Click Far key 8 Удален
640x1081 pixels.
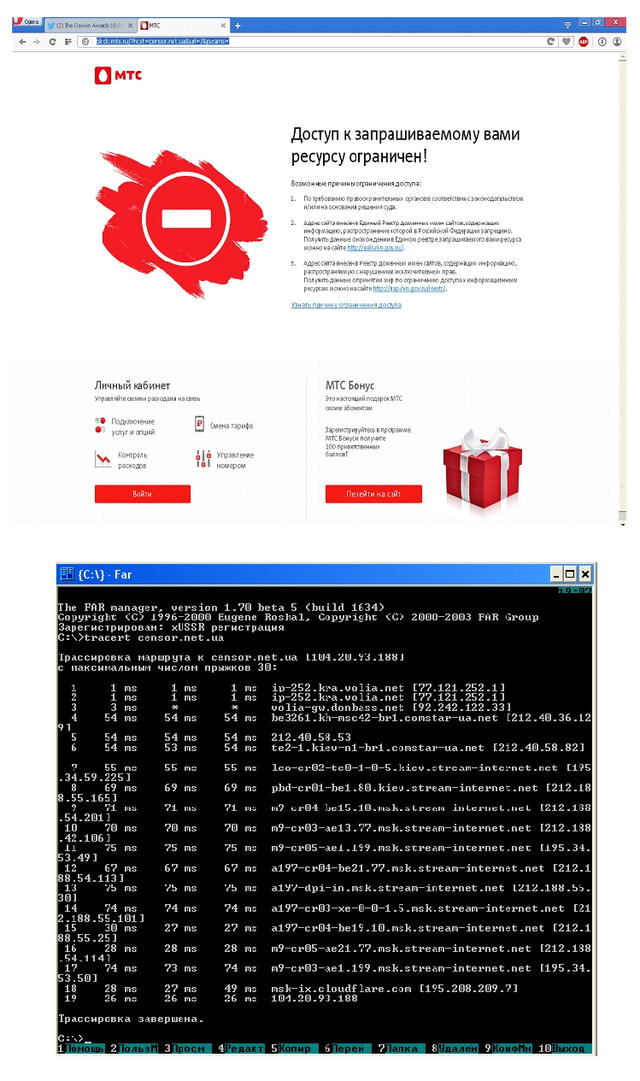454,1048
